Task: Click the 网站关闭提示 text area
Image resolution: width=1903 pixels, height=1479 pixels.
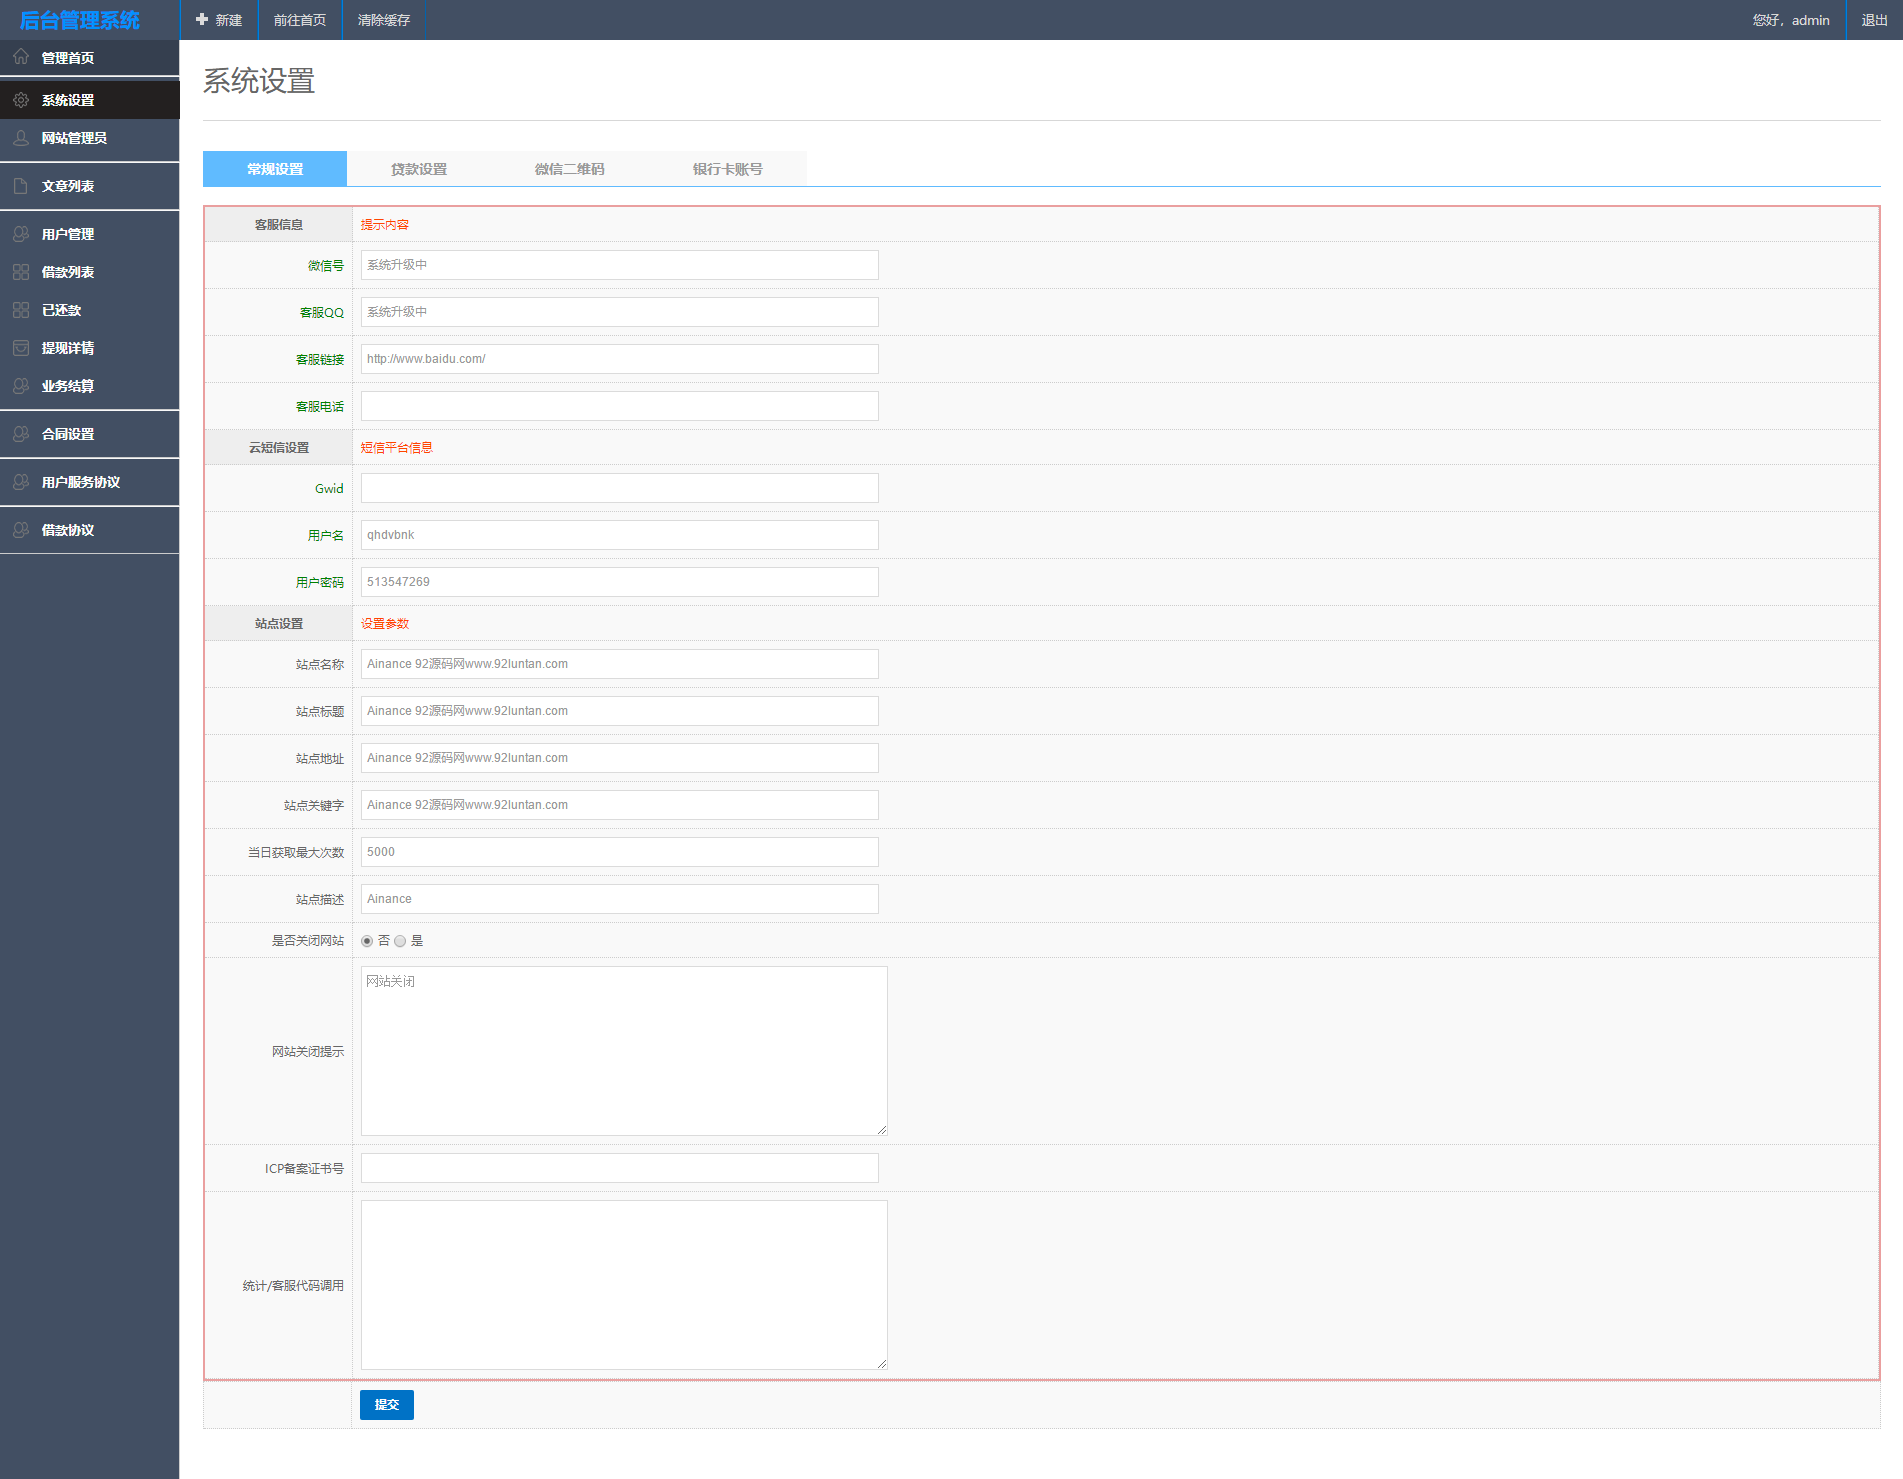Action: [624, 1051]
